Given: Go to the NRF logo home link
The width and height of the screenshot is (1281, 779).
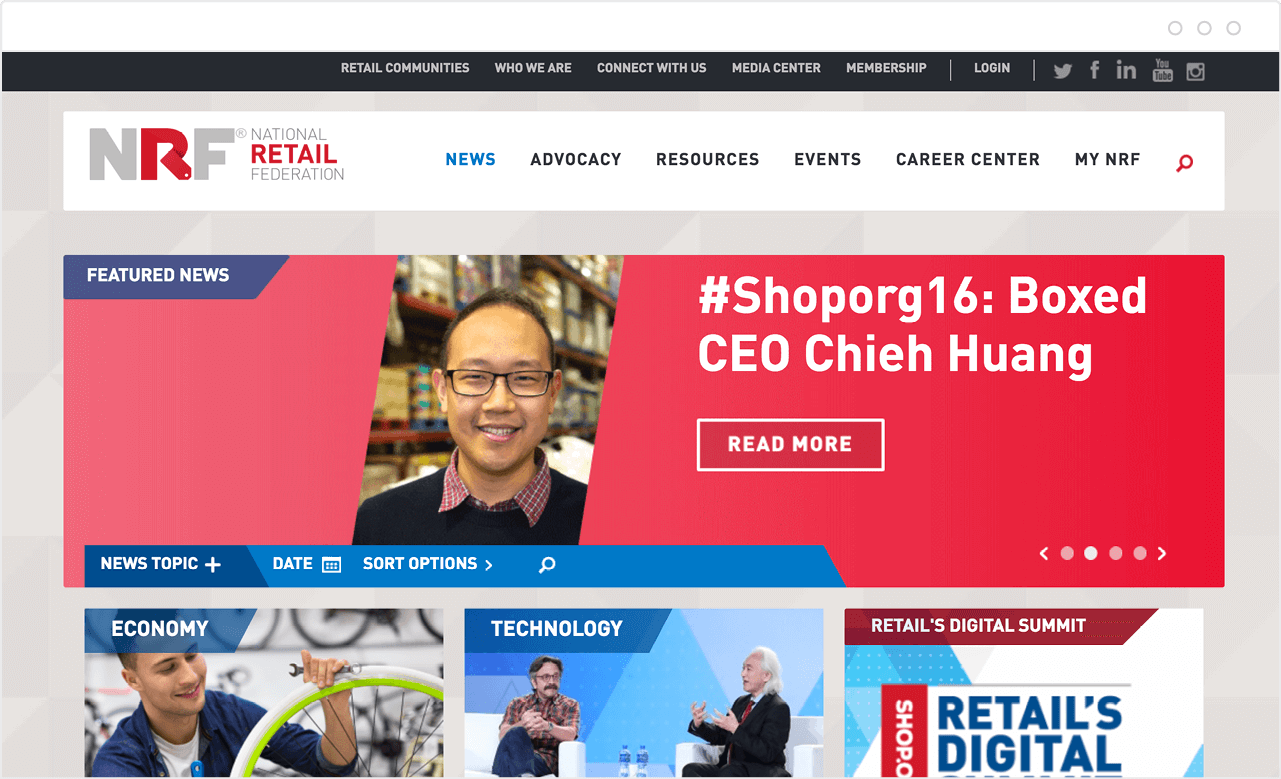Looking at the screenshot, I should 217,154.
